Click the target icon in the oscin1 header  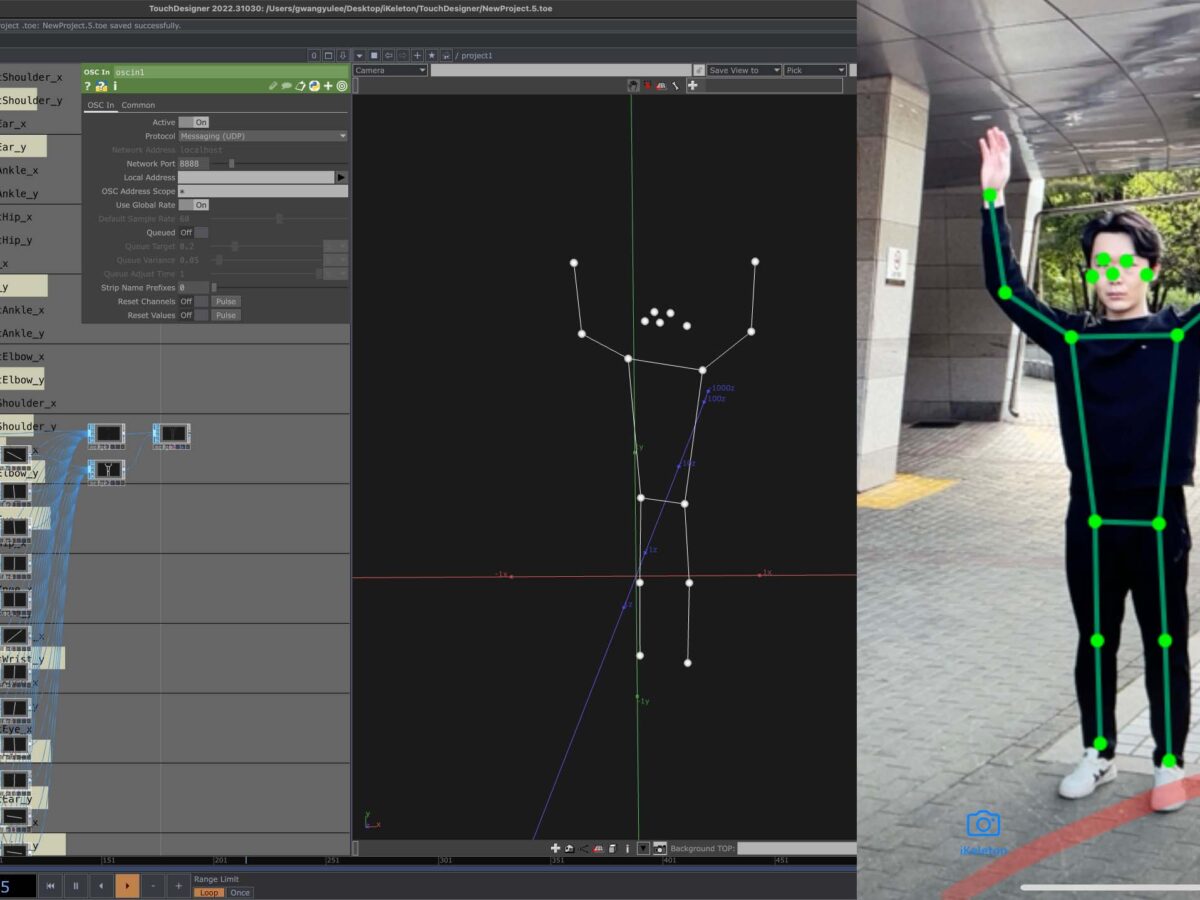[342, 87]
